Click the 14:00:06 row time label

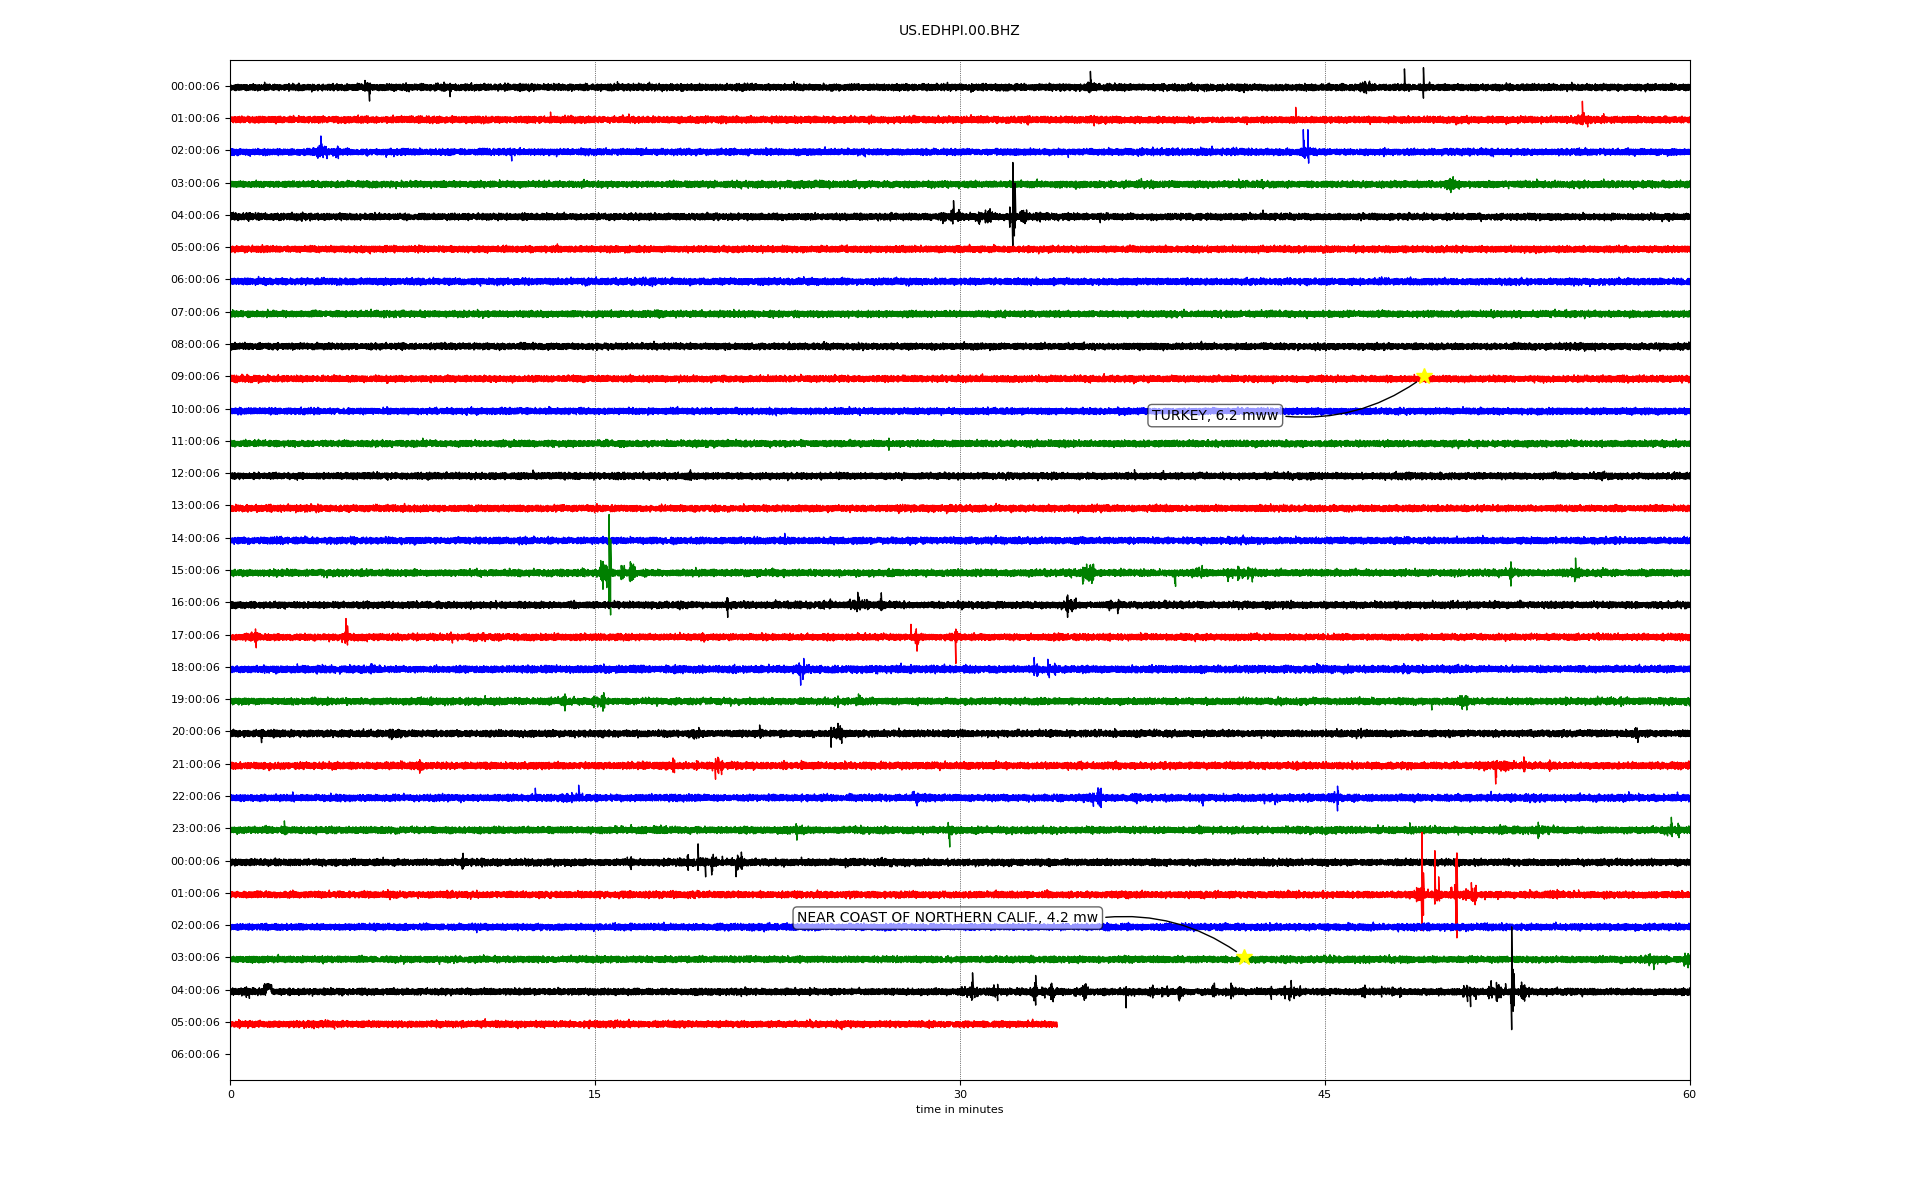click(195, 538)
